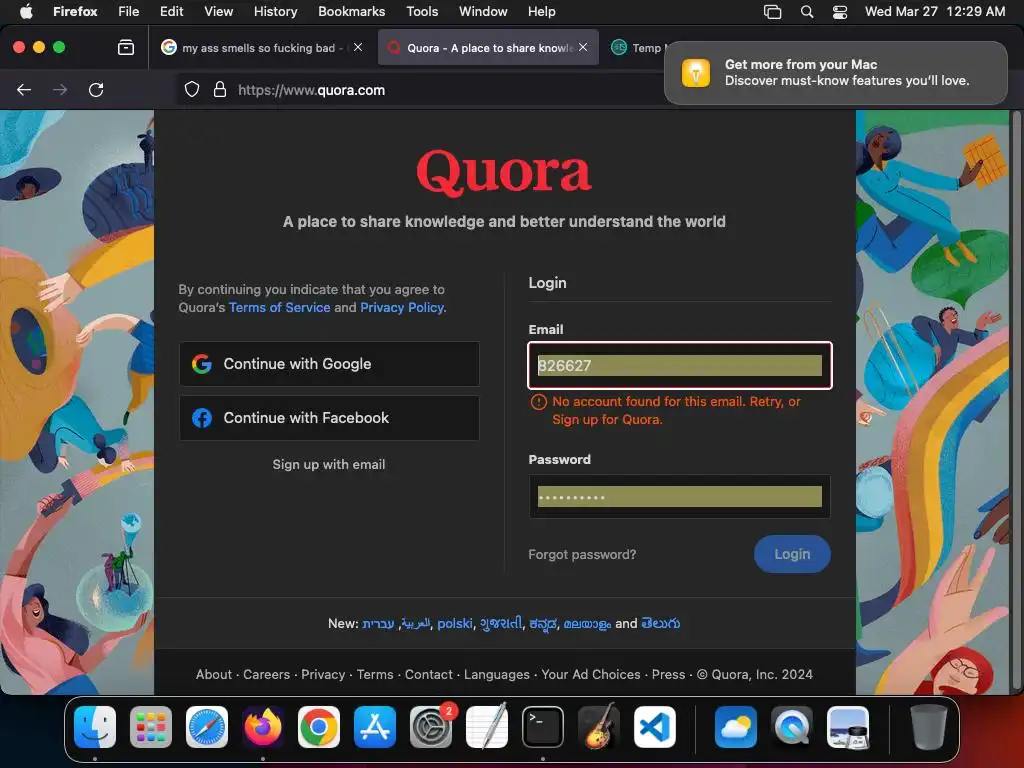The height and width of the screenshot is (768, 1024).
Task: Open the Firefox View tabs icon
Action: pos(126,47)
